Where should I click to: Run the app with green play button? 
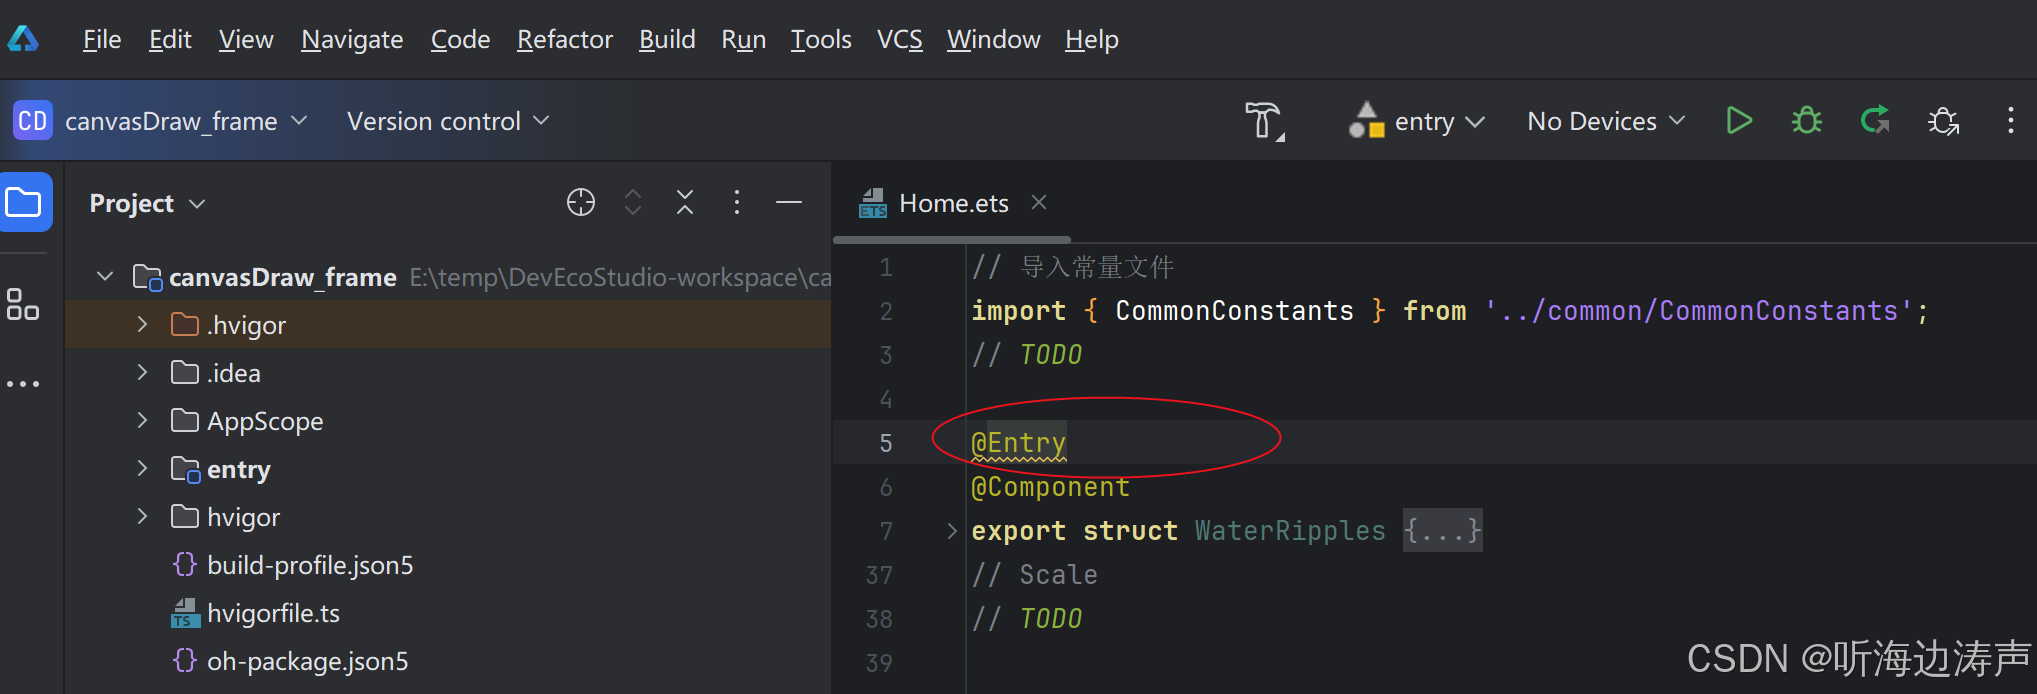click(1739, 121)
